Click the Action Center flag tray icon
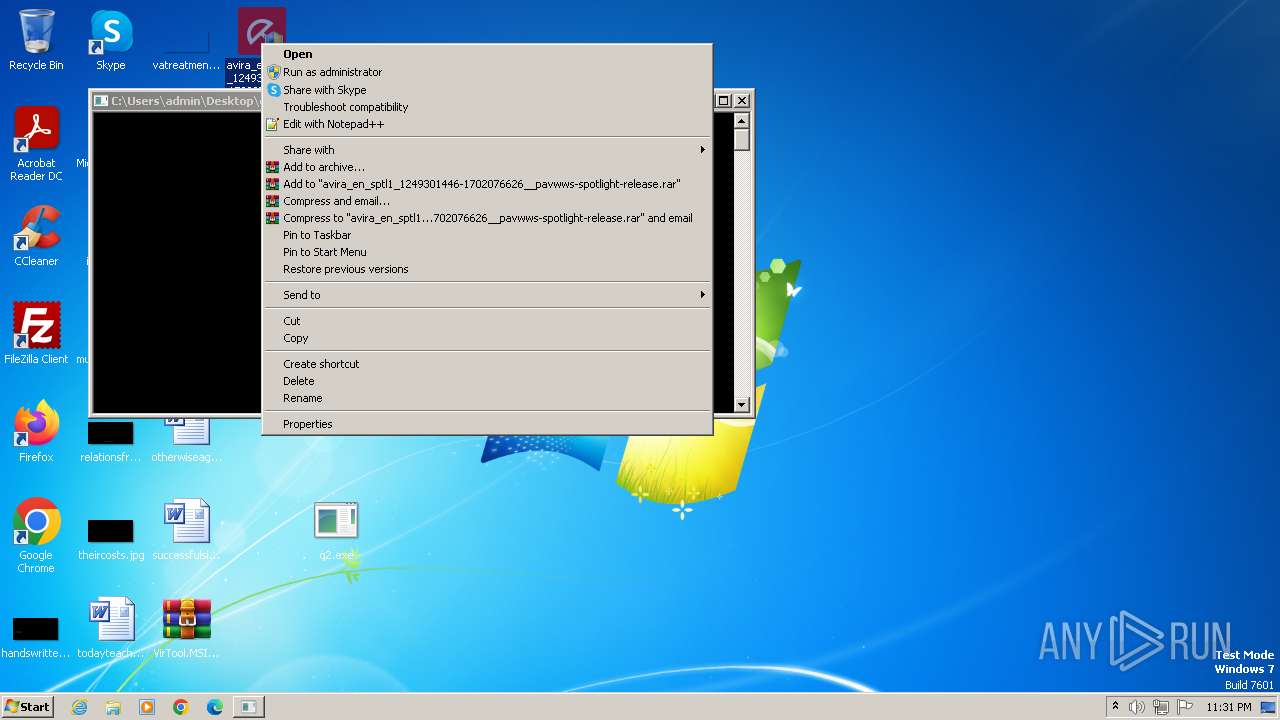1280x720 pixels. click(x=1185, y=707)
